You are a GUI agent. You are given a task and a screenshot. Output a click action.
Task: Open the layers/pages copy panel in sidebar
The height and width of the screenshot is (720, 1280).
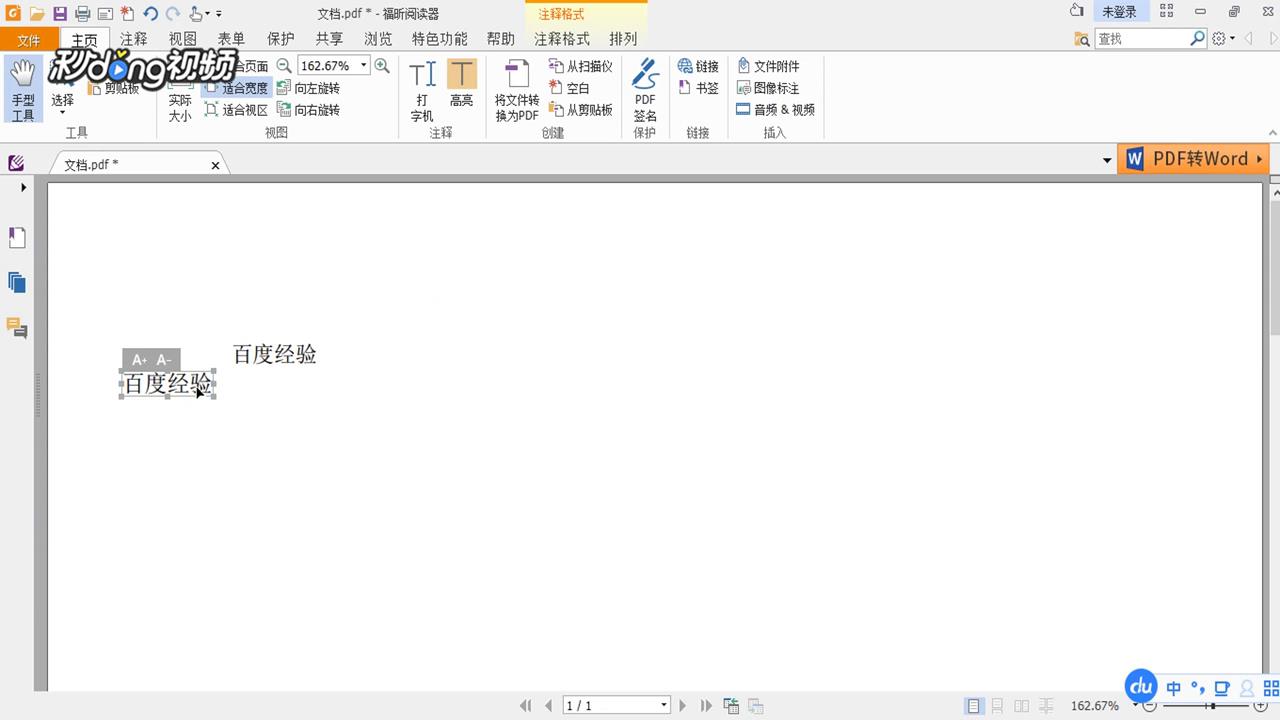coord(17,283)
